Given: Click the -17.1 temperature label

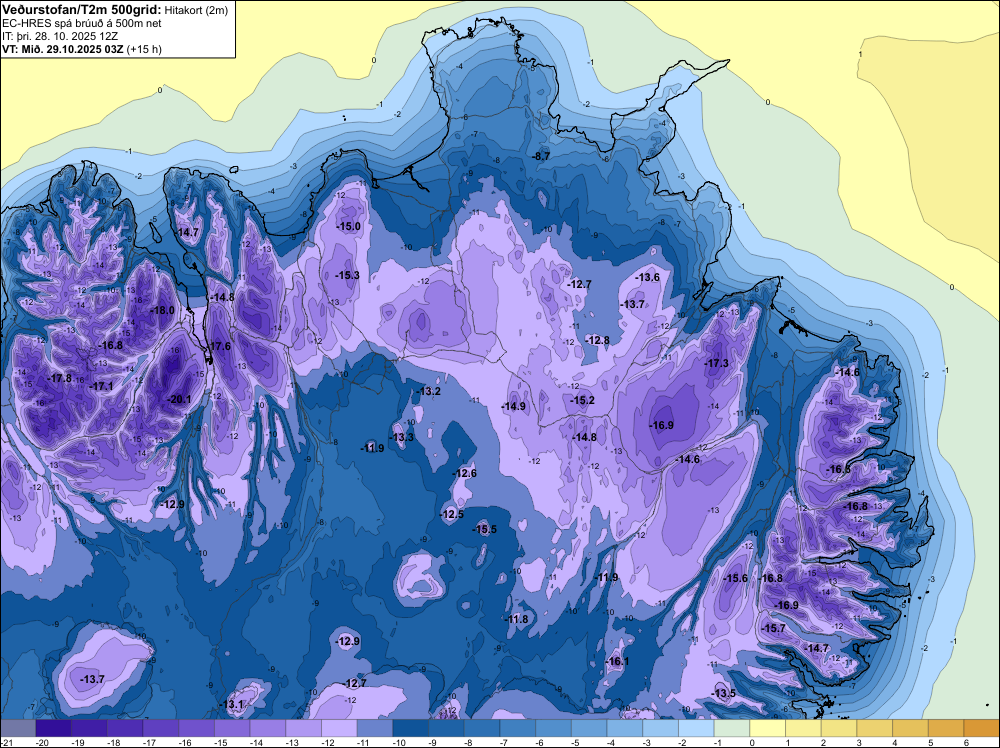Looking at the screenshot, I should click(101, 386).
